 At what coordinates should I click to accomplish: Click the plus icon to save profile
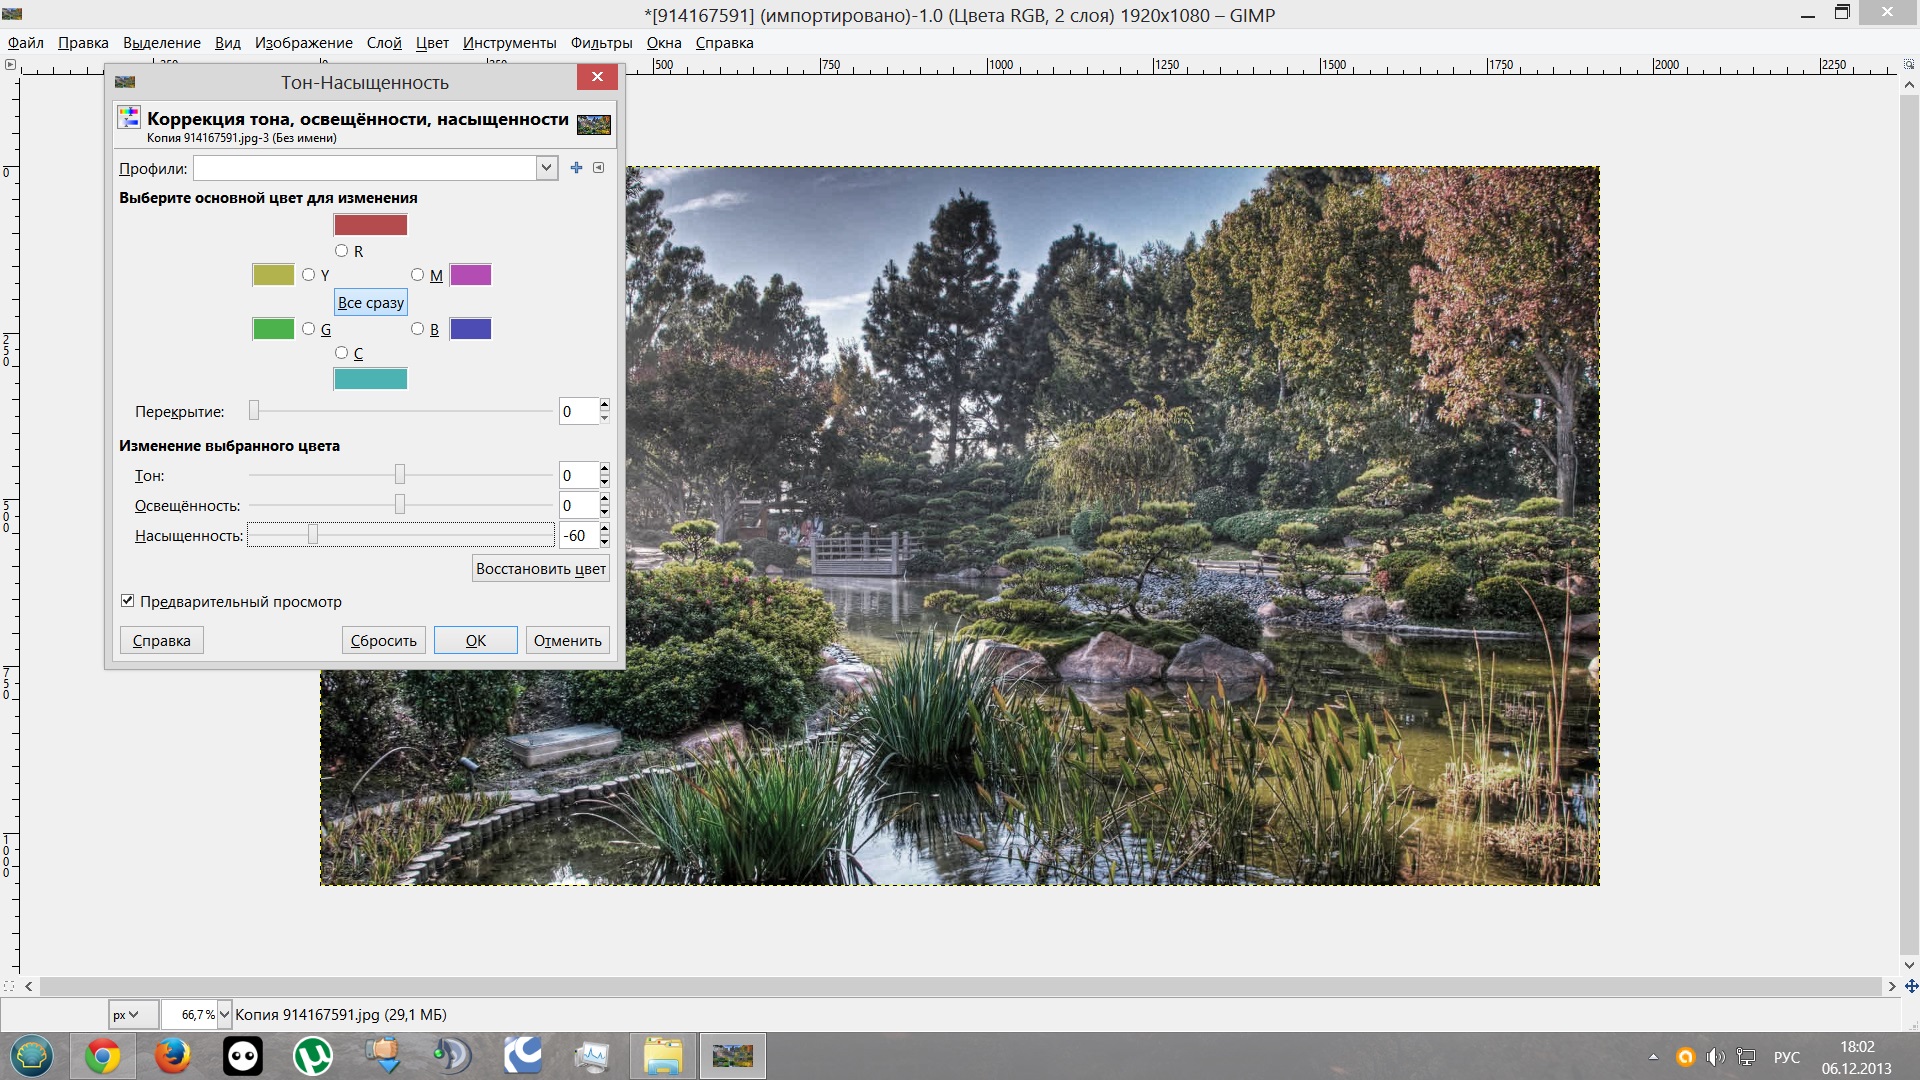(x=576, y=168)
